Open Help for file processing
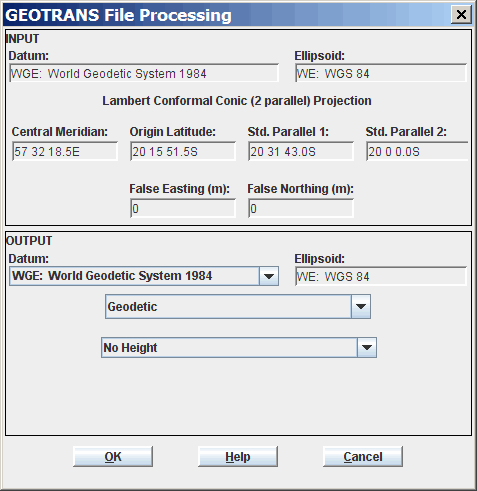 (238, 457)
